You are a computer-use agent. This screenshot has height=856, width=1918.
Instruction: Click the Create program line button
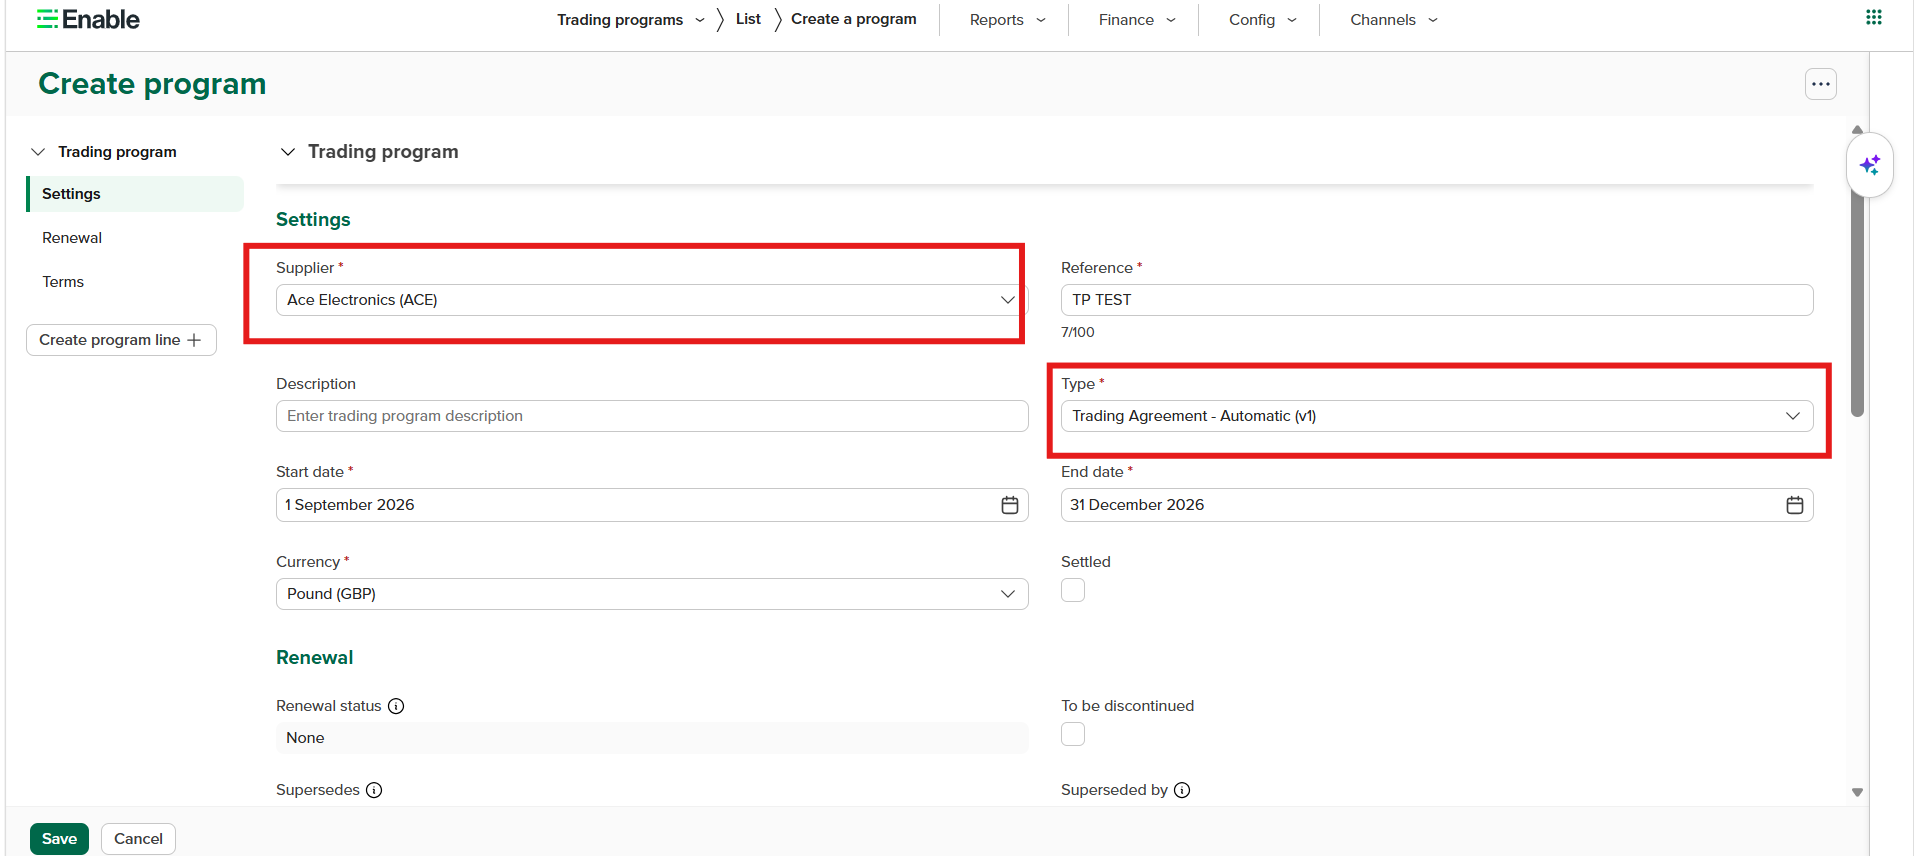[x=121, y=340]
